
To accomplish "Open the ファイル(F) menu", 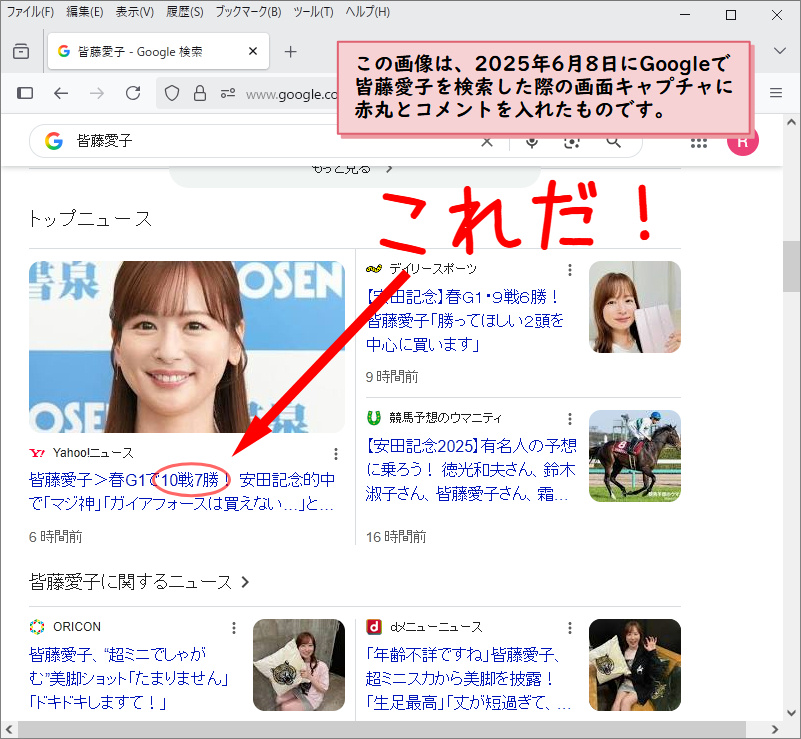I will 30,12.
